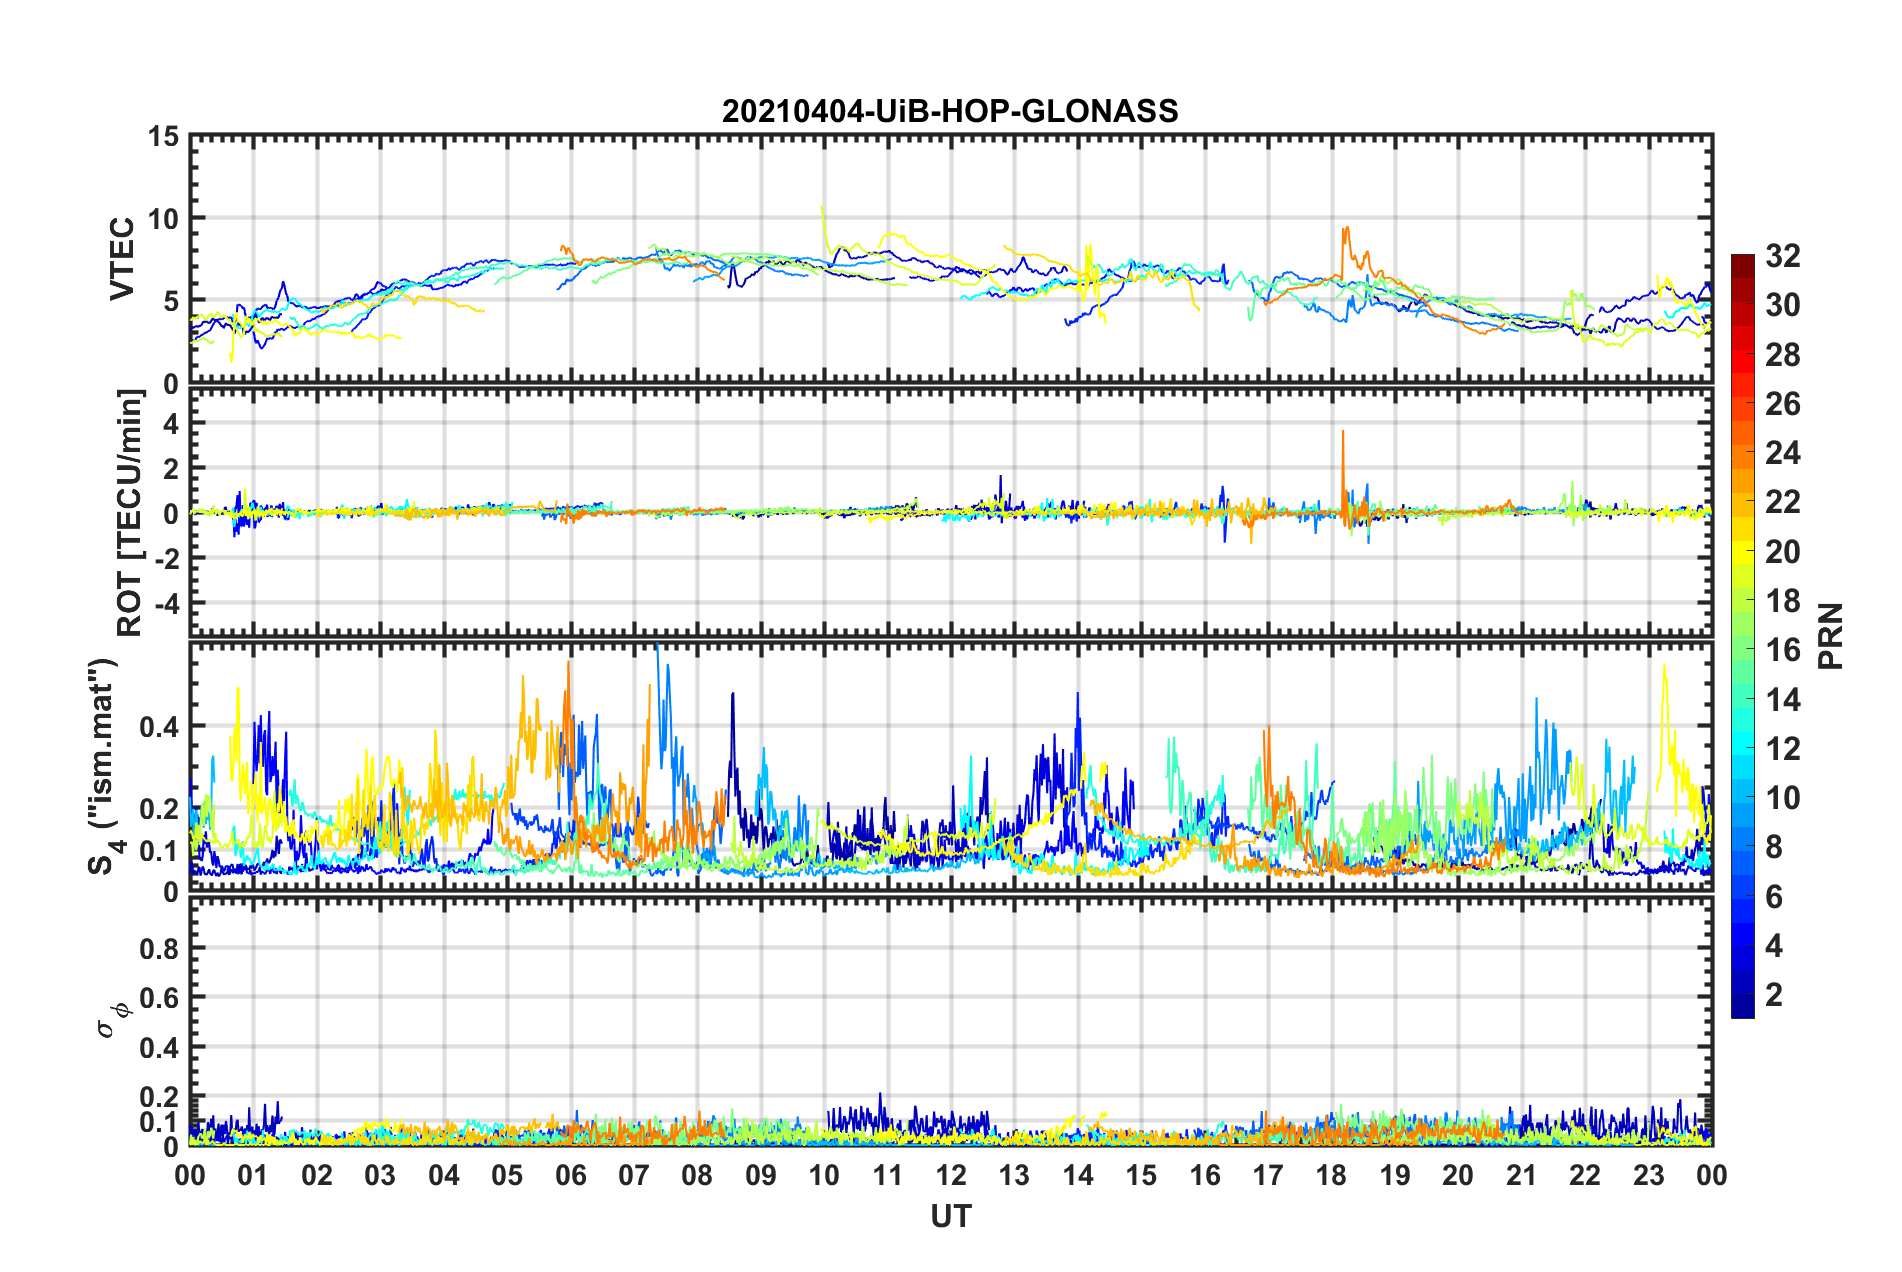Viewport: 1902px width, 1272px height.
Task: Select the 28 label on the PRN colorbar
Action: coord(1782,355)
